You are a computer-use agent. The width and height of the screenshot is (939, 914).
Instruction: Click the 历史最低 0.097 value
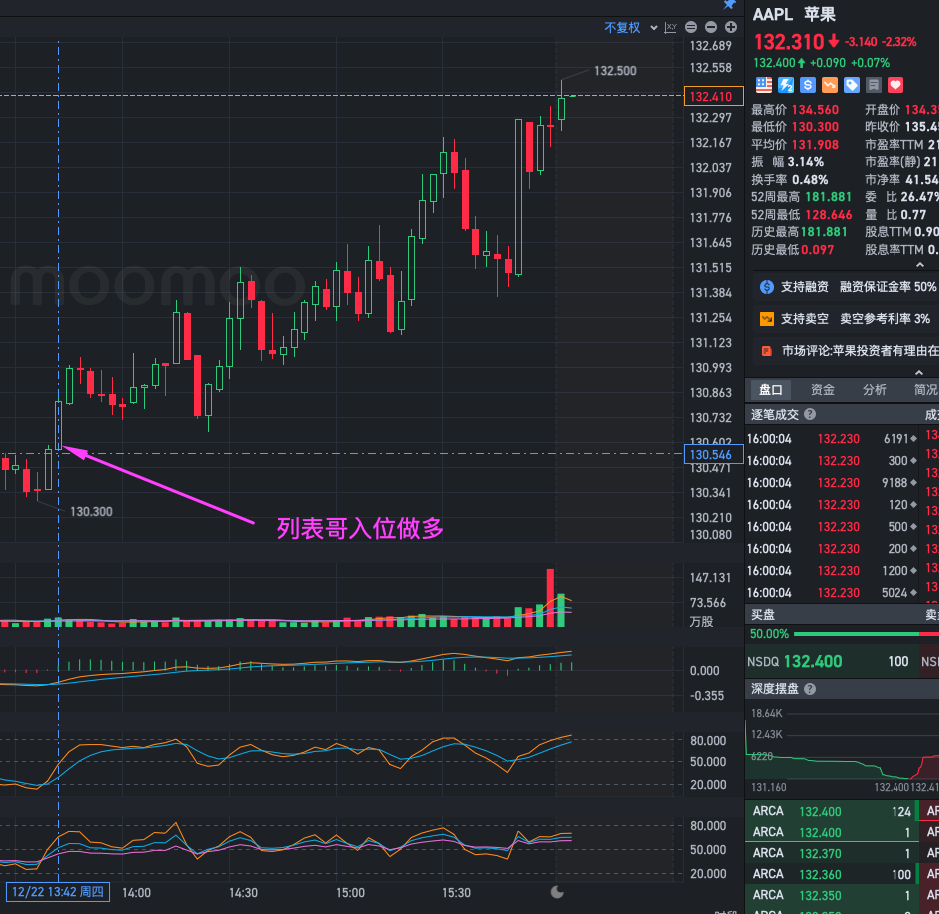[x=817, y=250]
